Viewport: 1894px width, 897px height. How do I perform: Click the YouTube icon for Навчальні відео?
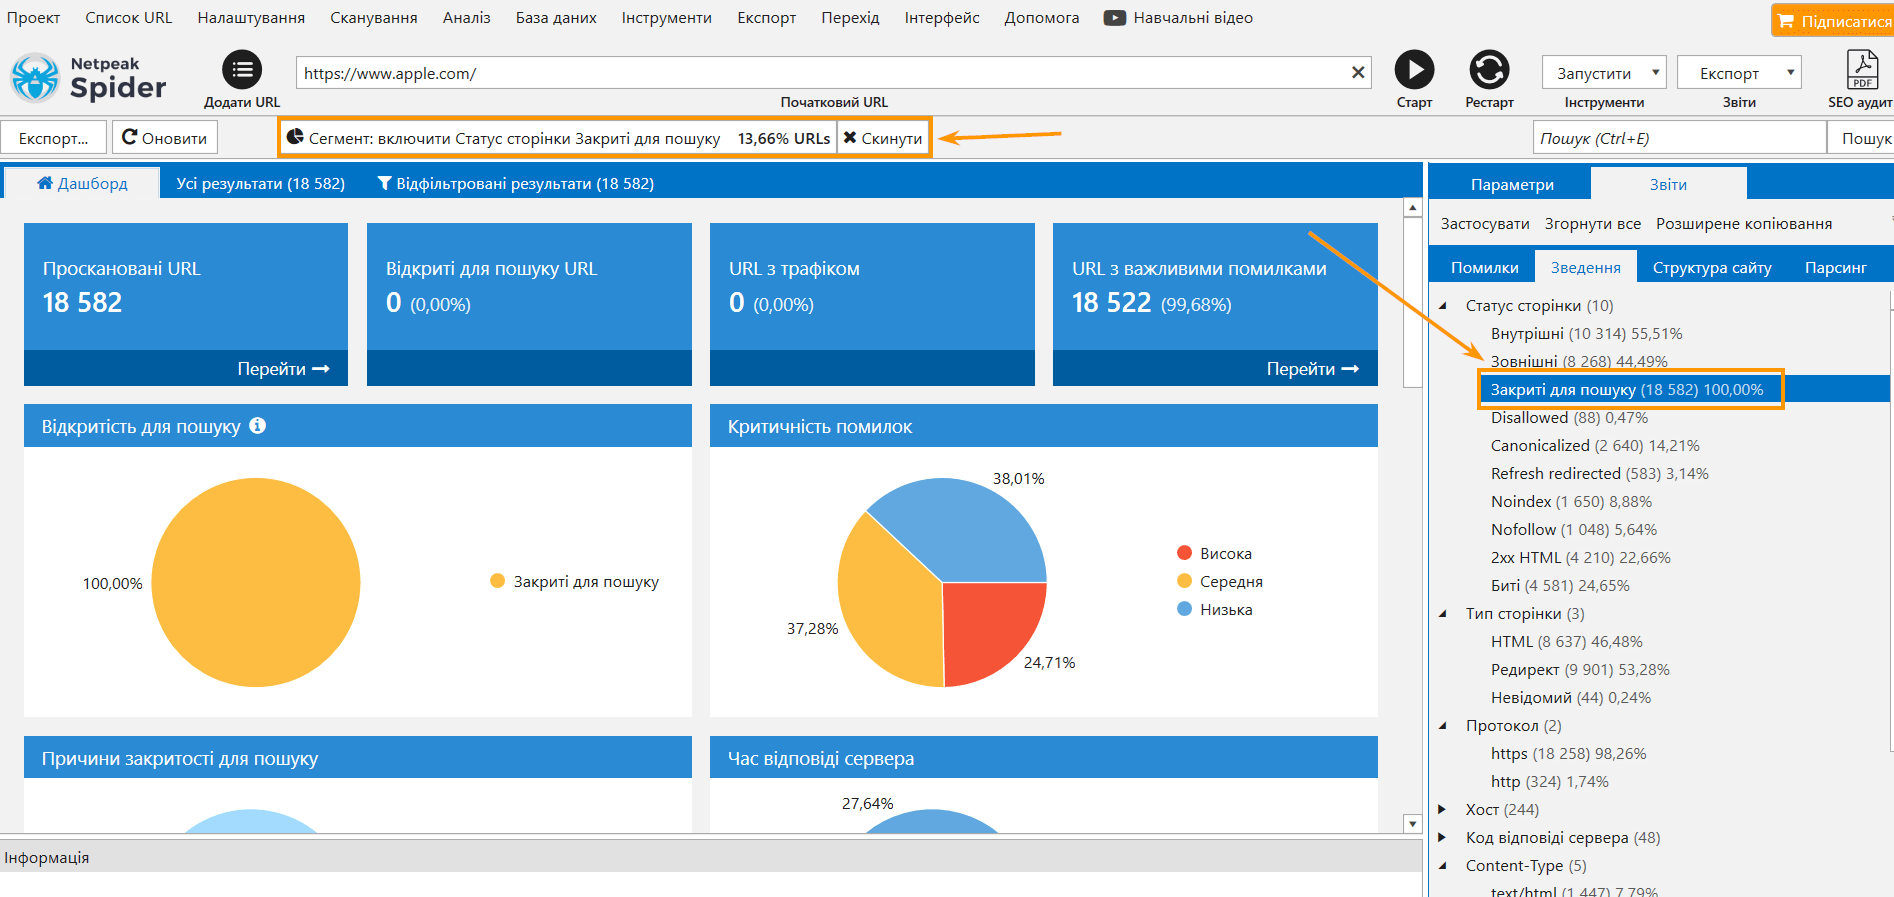(x=1115, y=18)
